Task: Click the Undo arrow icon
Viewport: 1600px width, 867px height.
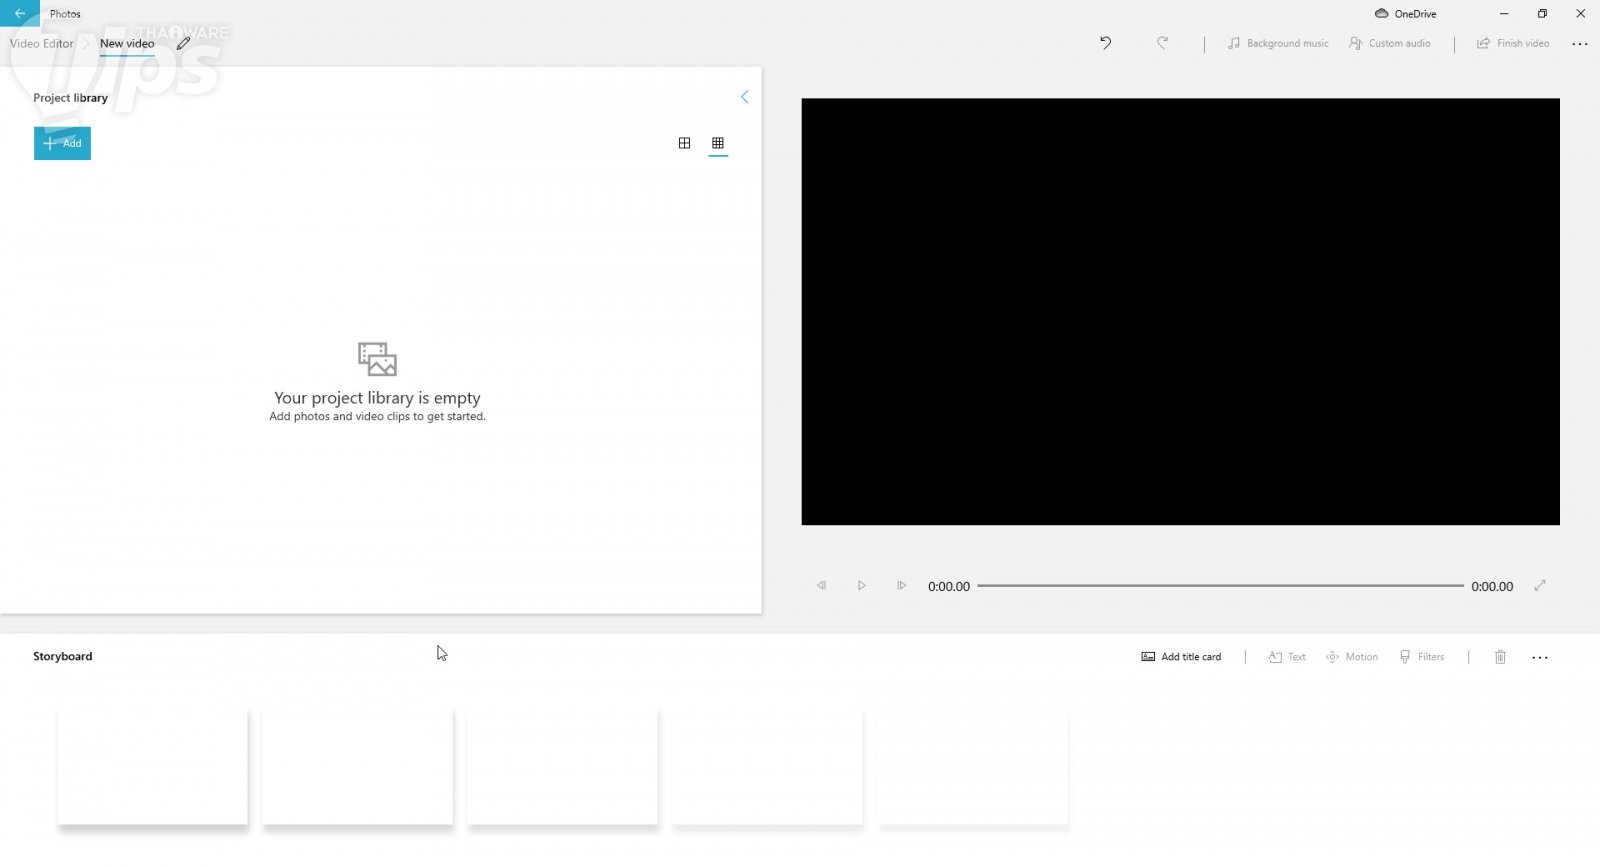Action: (x=1105, y=43)
